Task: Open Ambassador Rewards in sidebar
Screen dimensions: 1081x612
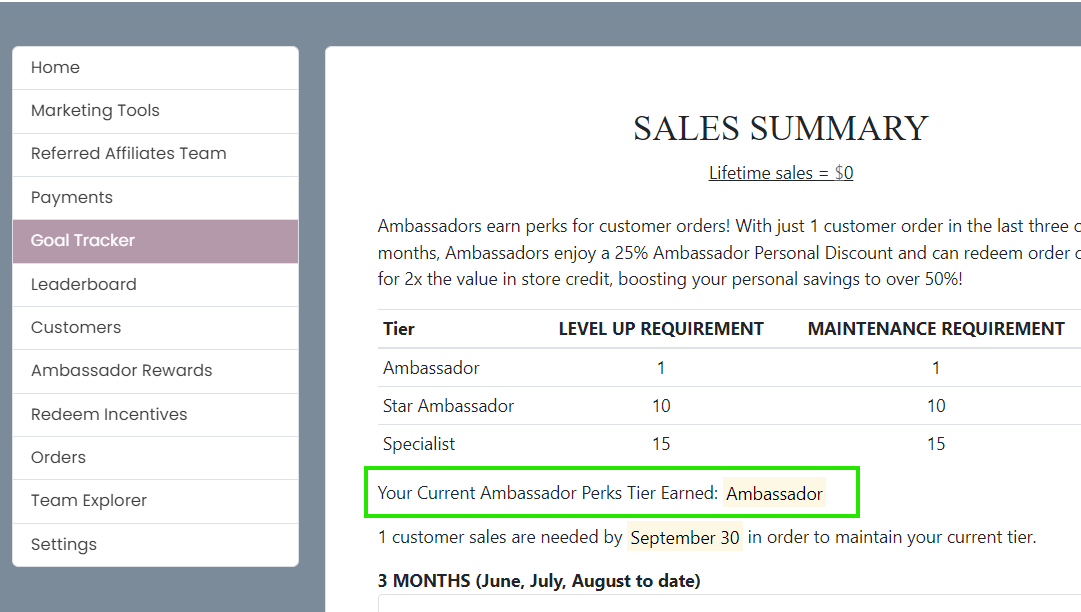Action: pos(122,371)
